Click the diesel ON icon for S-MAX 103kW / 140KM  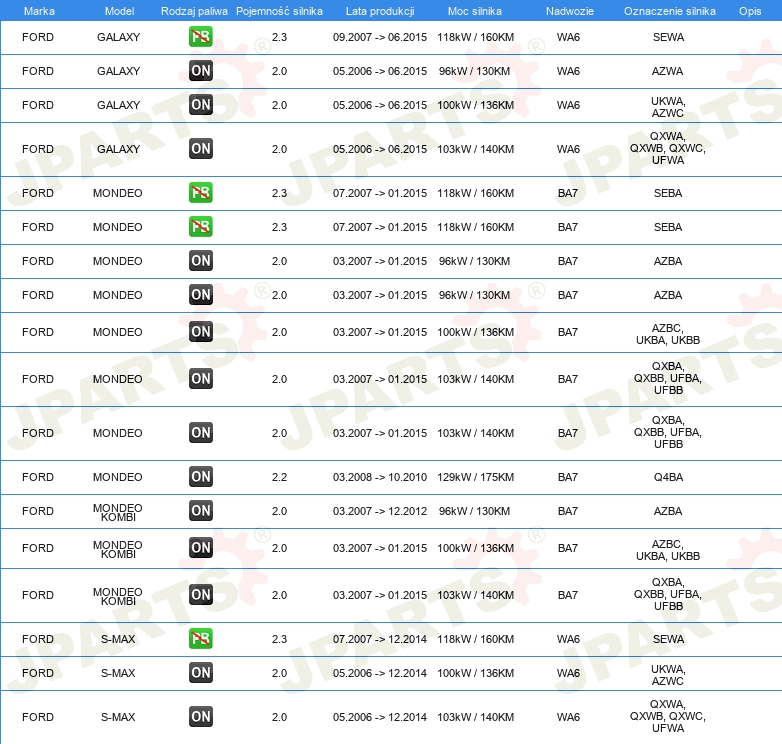point(200,717)
